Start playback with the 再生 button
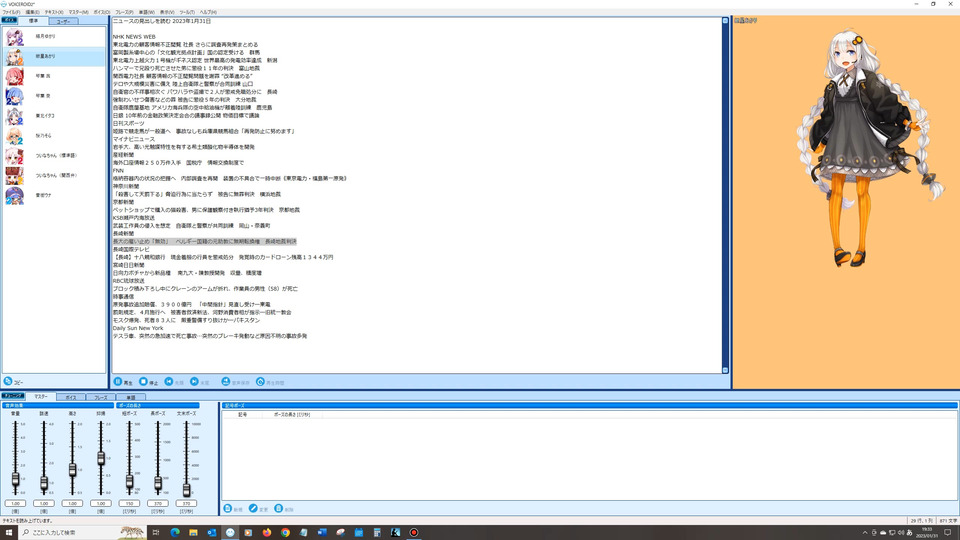 point(123,381)
